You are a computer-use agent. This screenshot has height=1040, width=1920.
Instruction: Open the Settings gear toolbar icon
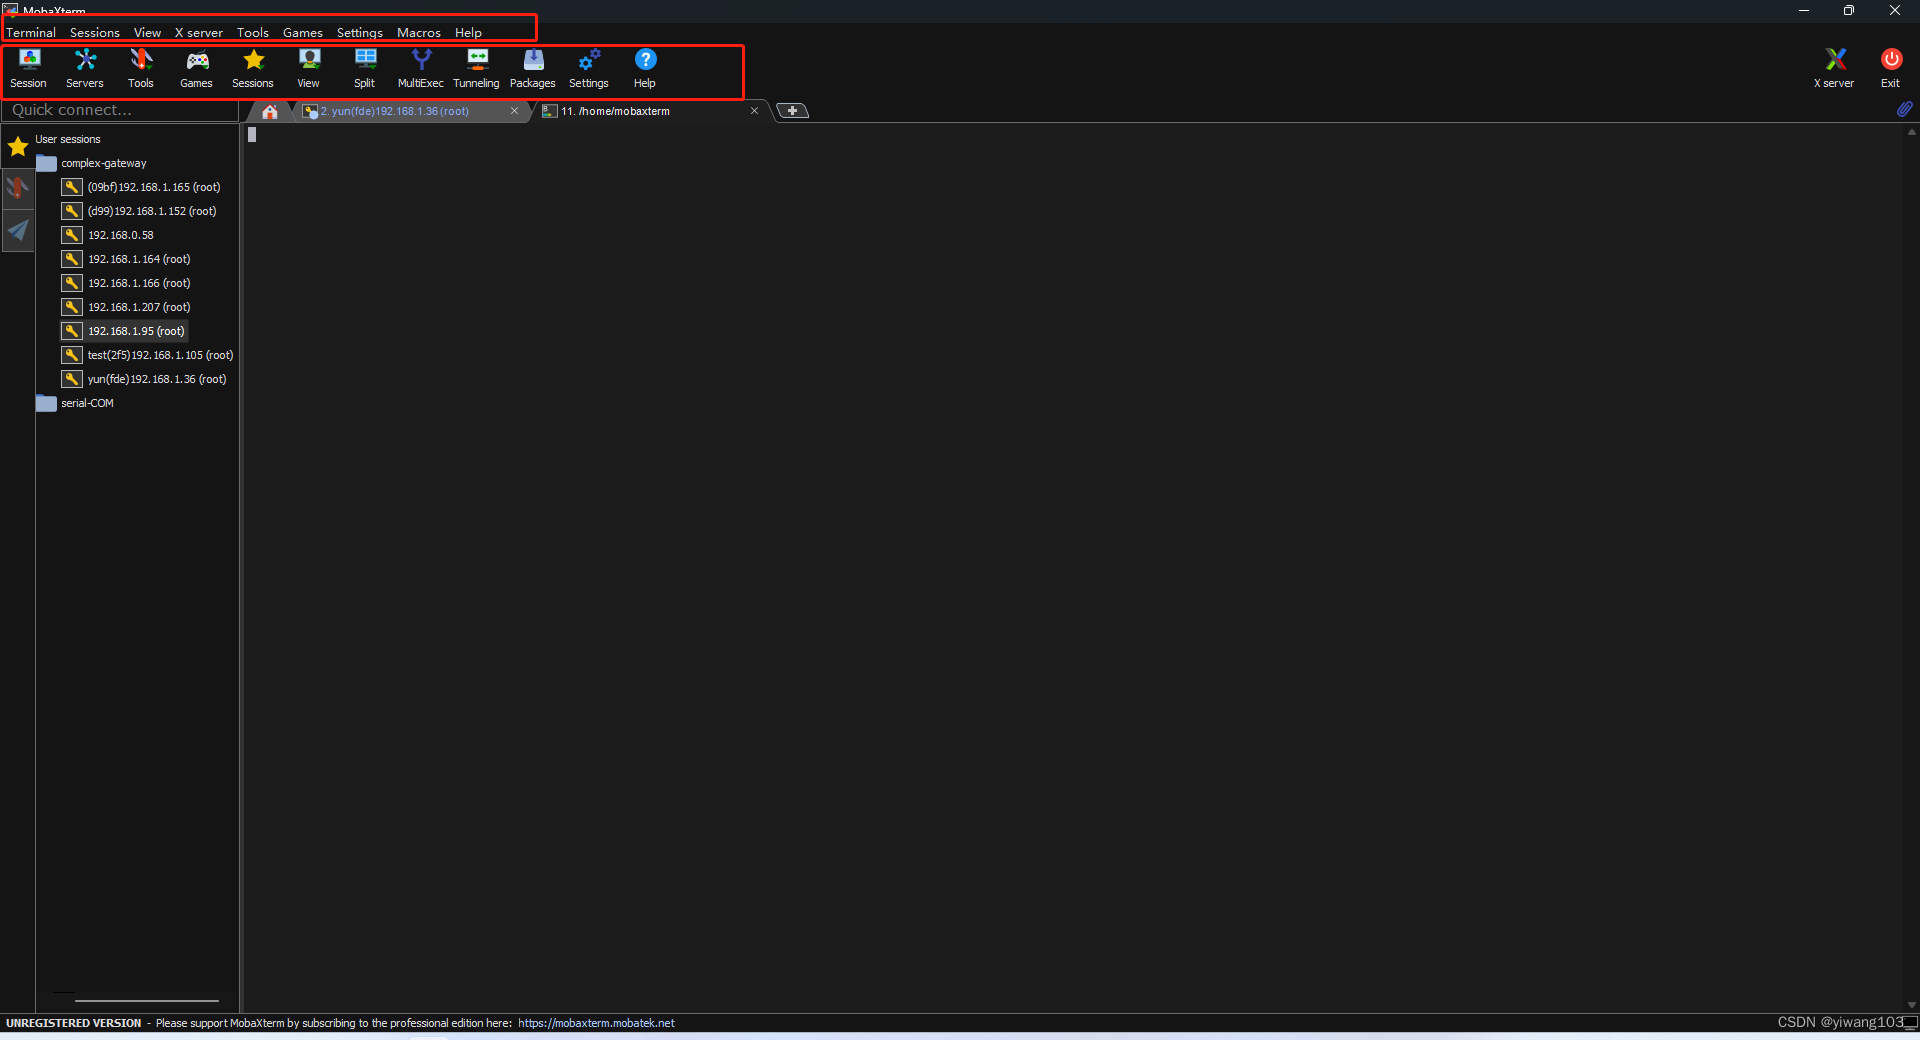589,69
